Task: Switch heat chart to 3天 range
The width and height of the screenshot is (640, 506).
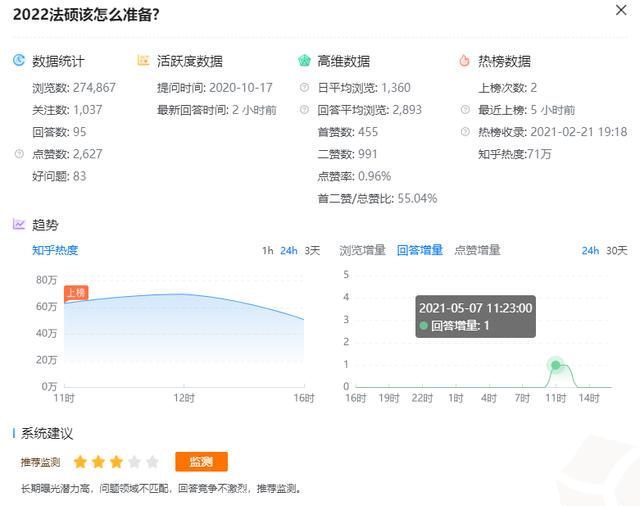Action: click(x=312, y=251)
